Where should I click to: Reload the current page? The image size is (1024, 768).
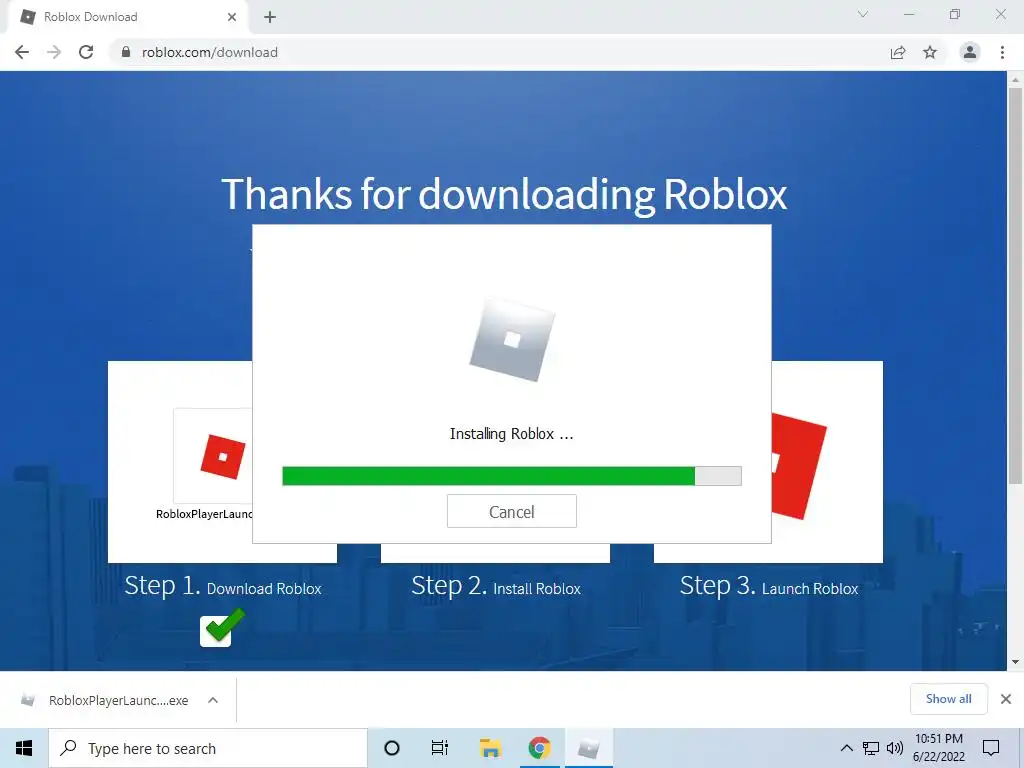click(86, 52)
